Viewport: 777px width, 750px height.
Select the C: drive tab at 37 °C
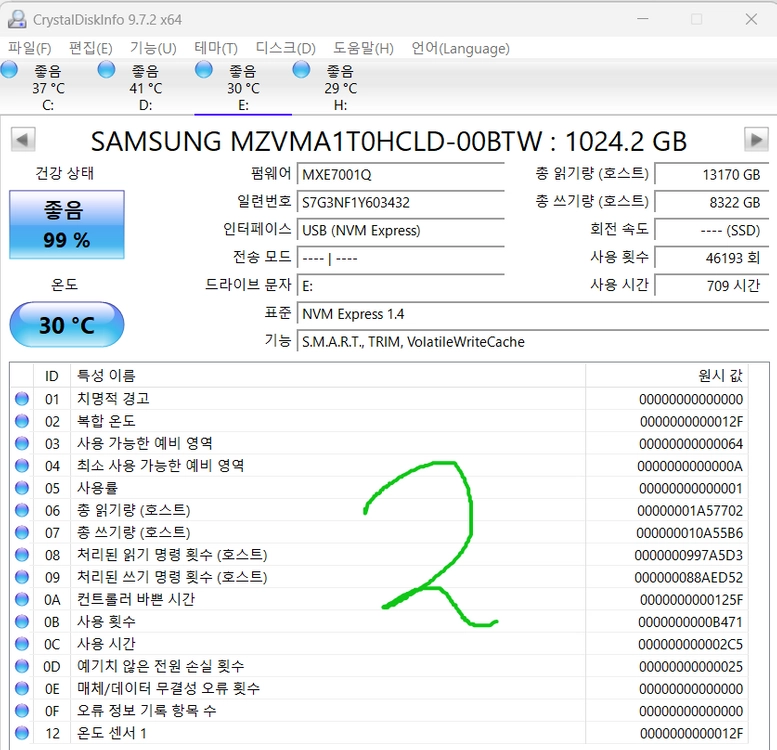pyautogui.click(x=48, y=88)
